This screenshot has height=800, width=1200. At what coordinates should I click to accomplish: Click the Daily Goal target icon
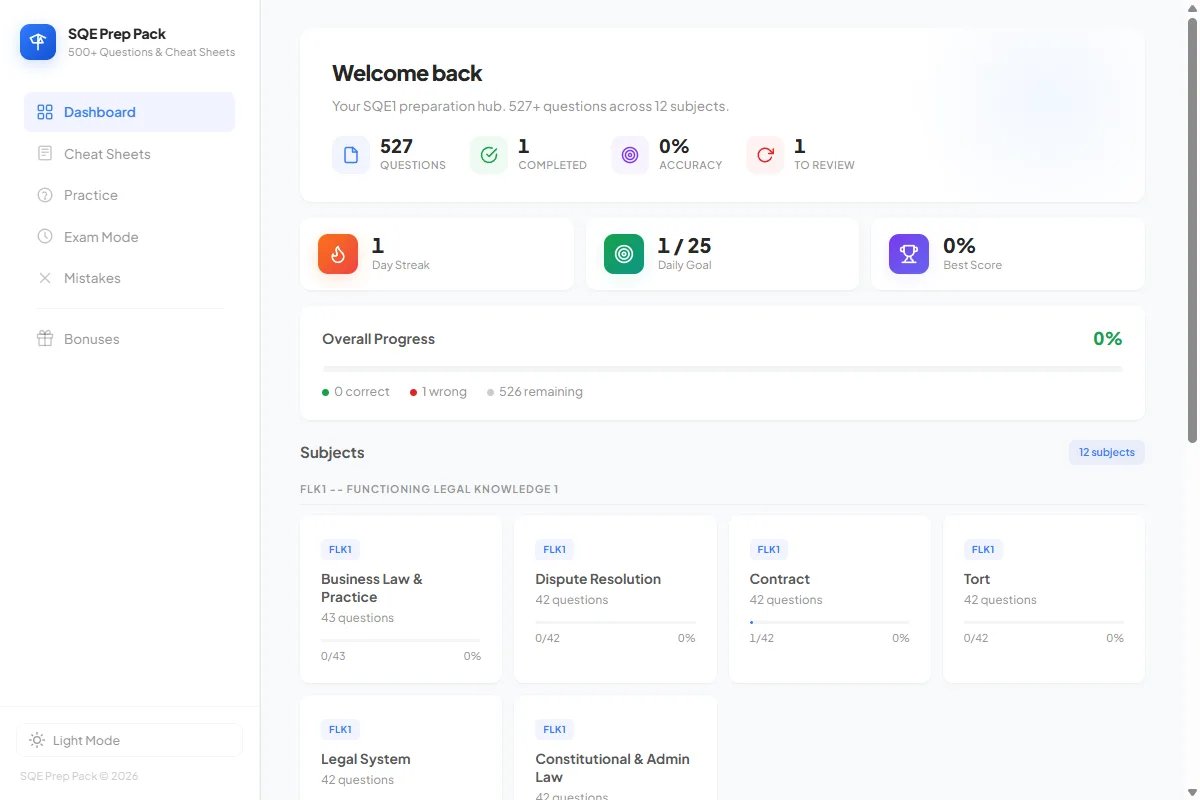click(x=624, y=254)
